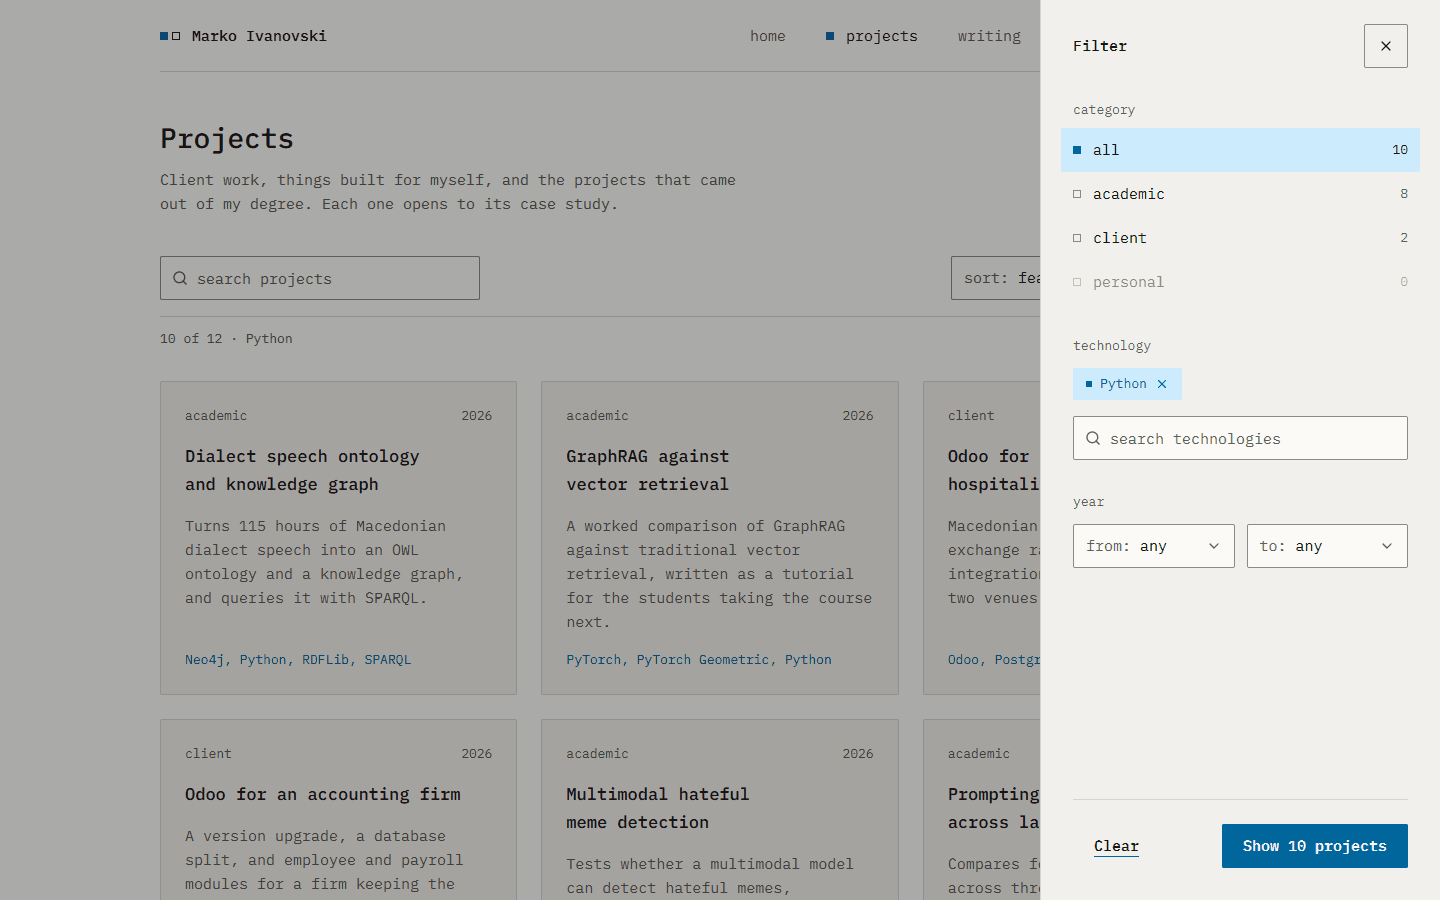Image resolution: width=1440 pixels, height=900 pixels.
Task: Go to the home page
Action: [768, 36]
